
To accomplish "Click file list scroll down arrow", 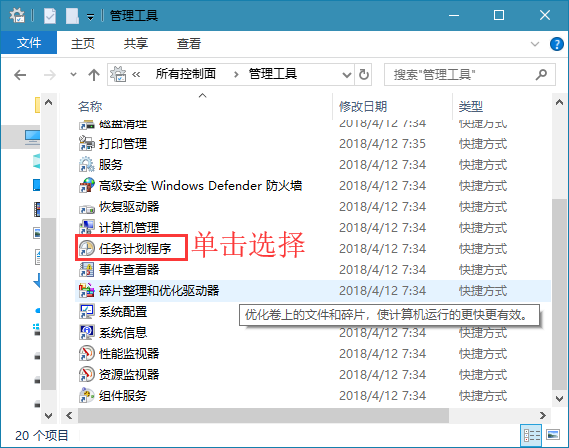I will [560, 399].
